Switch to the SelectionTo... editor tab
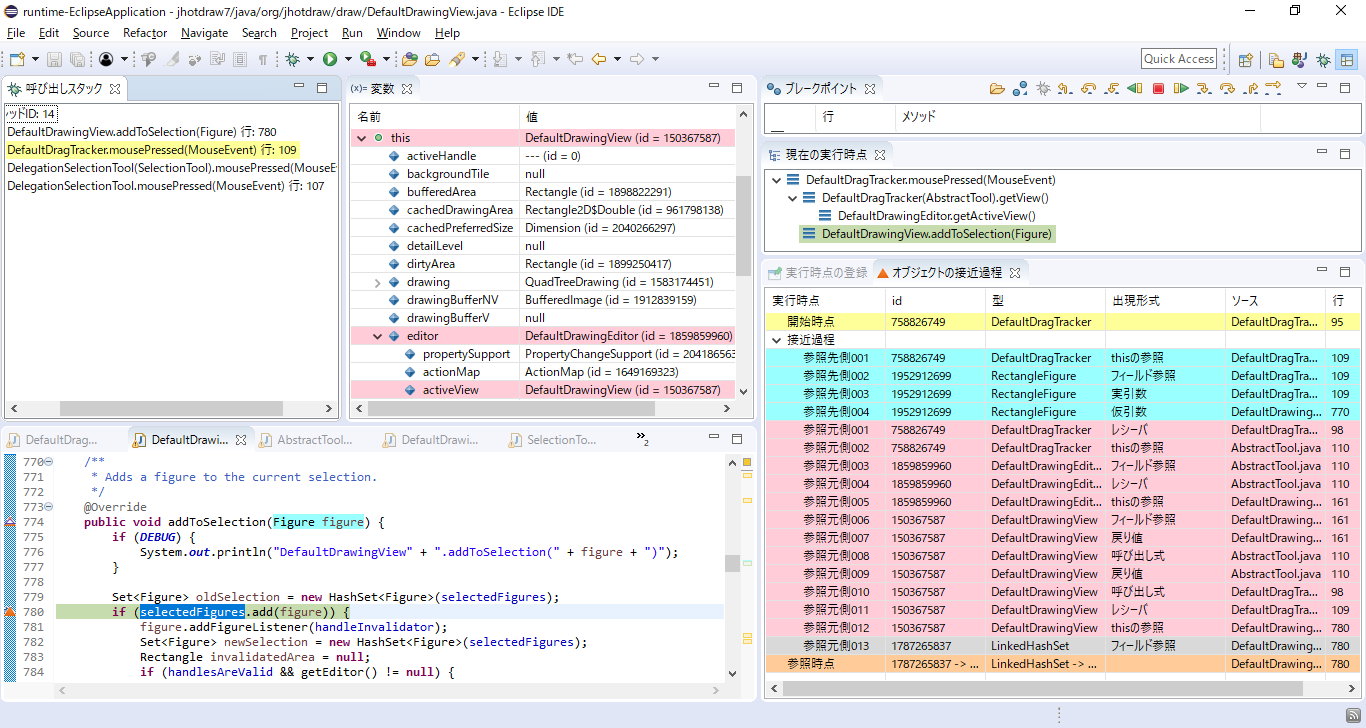The height and width of the screenshot is (728, 1366). point(552,440)
